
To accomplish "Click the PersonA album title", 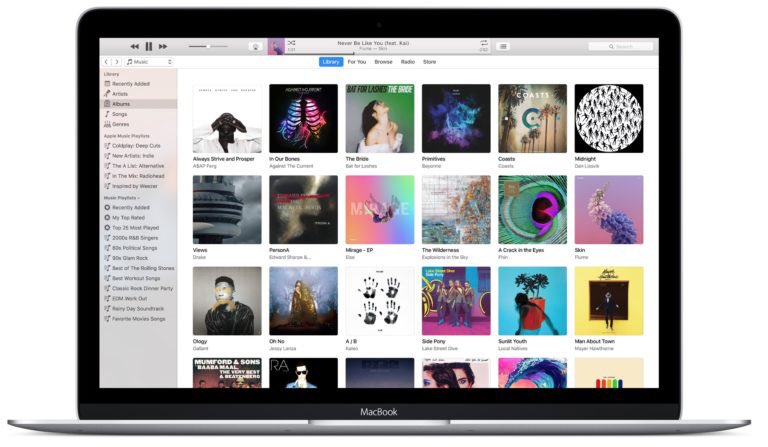I will coord(279,250).
